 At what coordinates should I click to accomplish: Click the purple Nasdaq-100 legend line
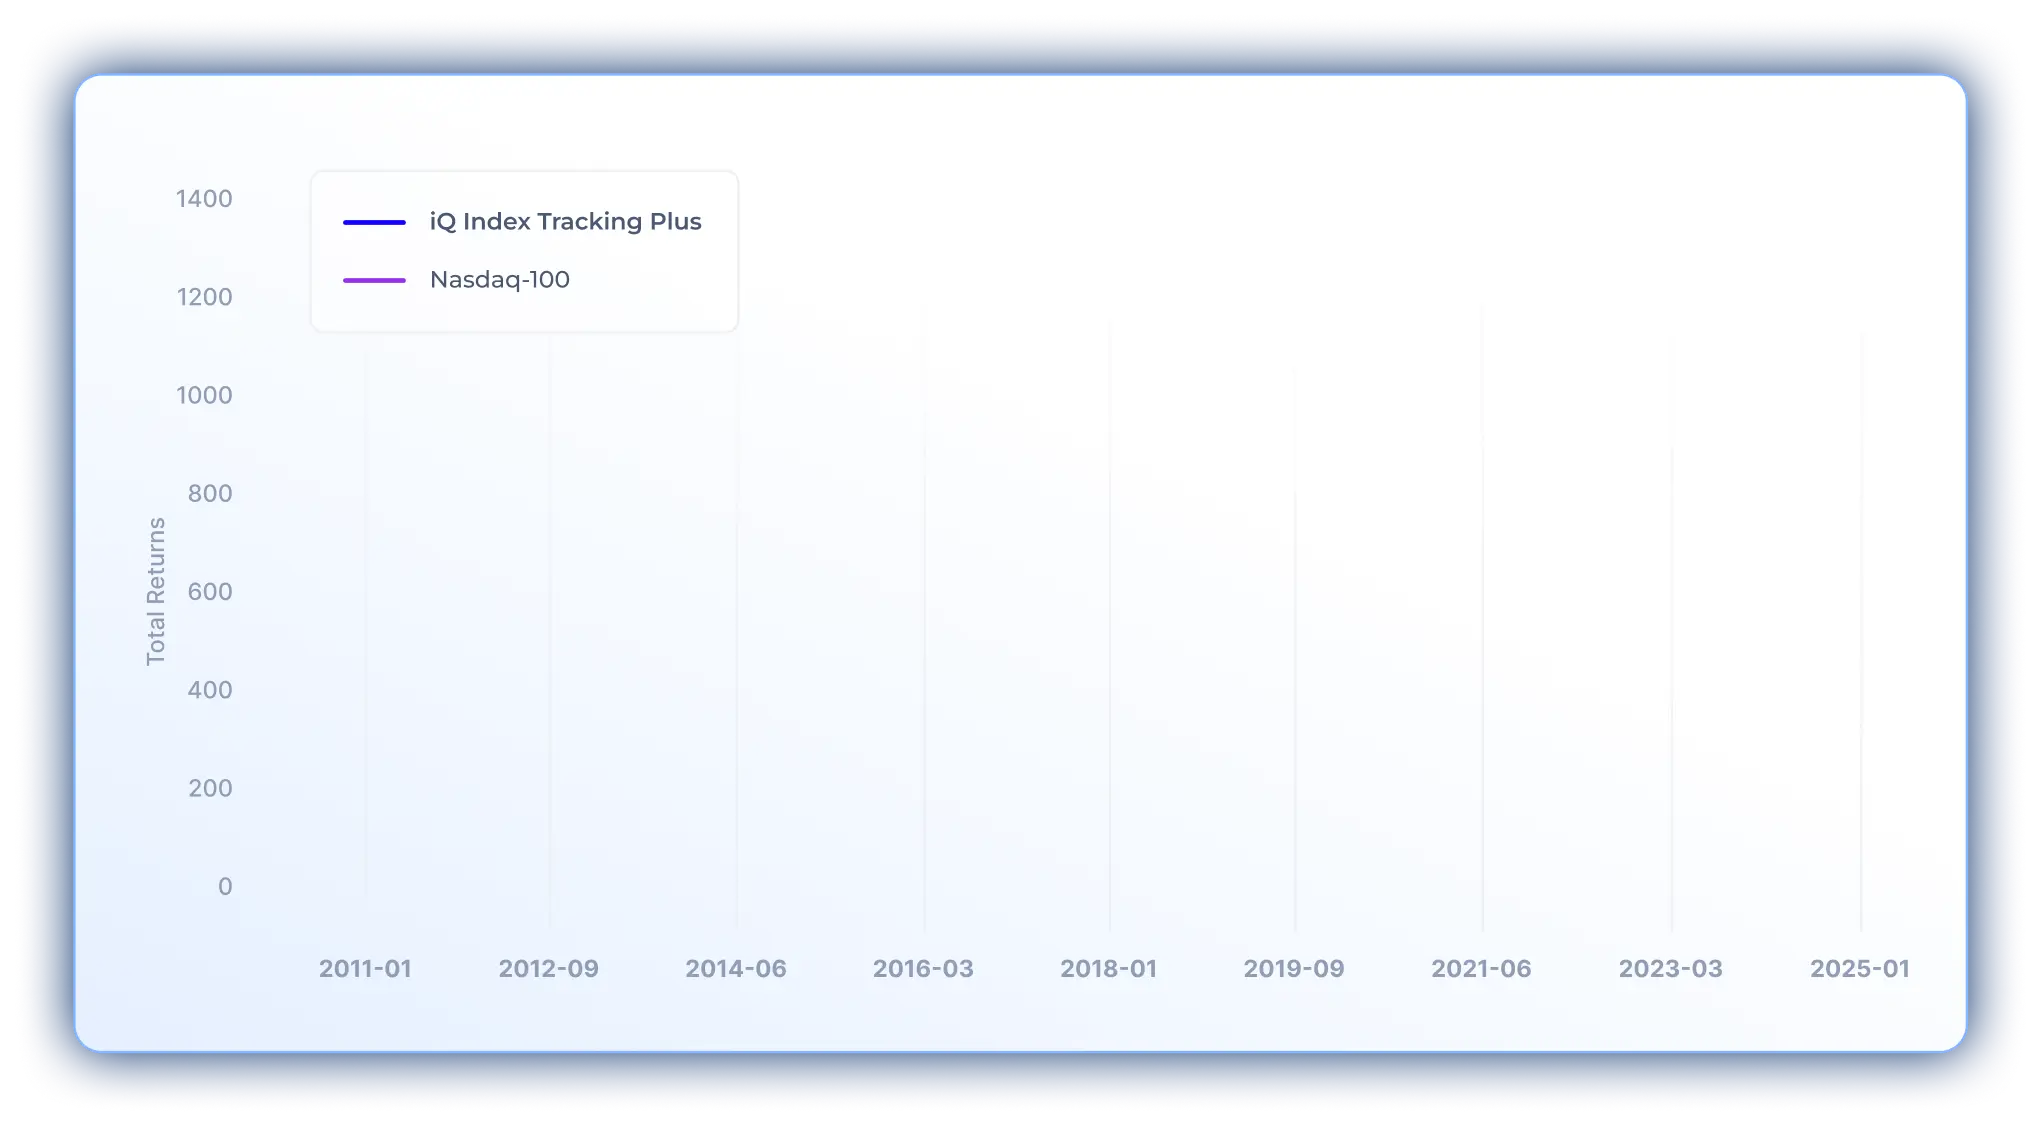pos(374,280)
